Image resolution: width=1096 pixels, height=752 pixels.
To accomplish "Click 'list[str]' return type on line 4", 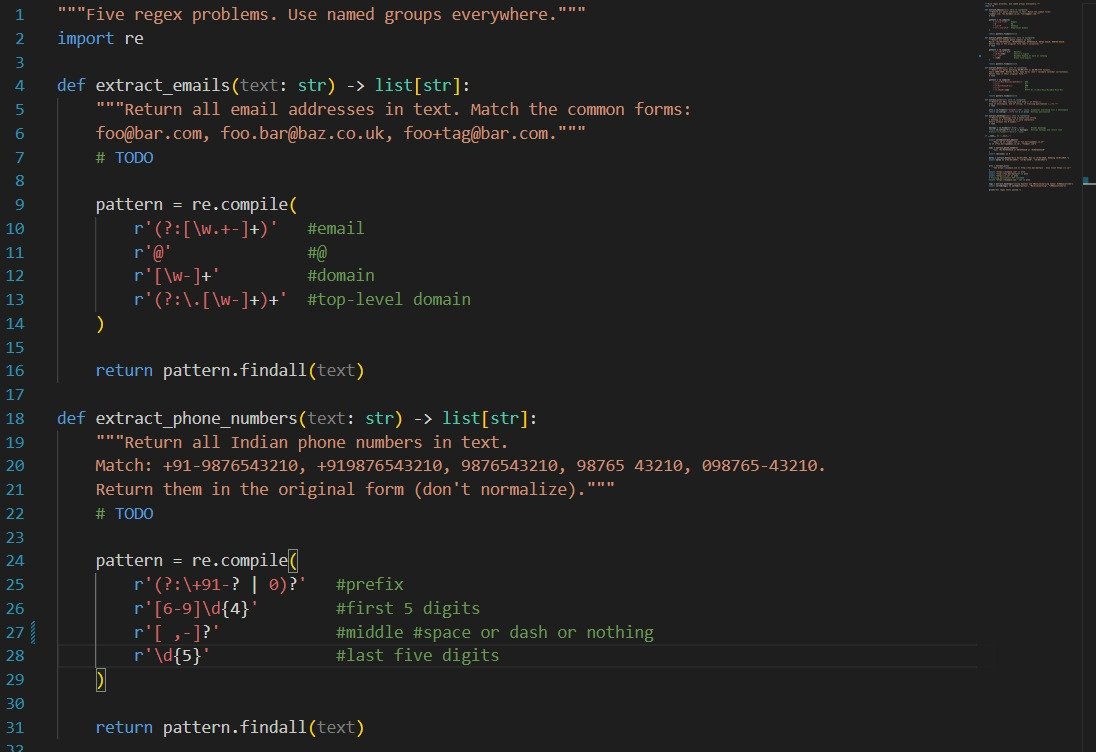I will click(417, 85).
